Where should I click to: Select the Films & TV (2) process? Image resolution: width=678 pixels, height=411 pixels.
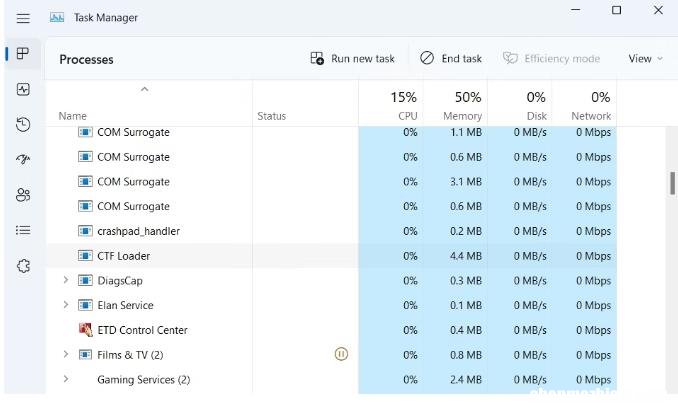[130, 355]
